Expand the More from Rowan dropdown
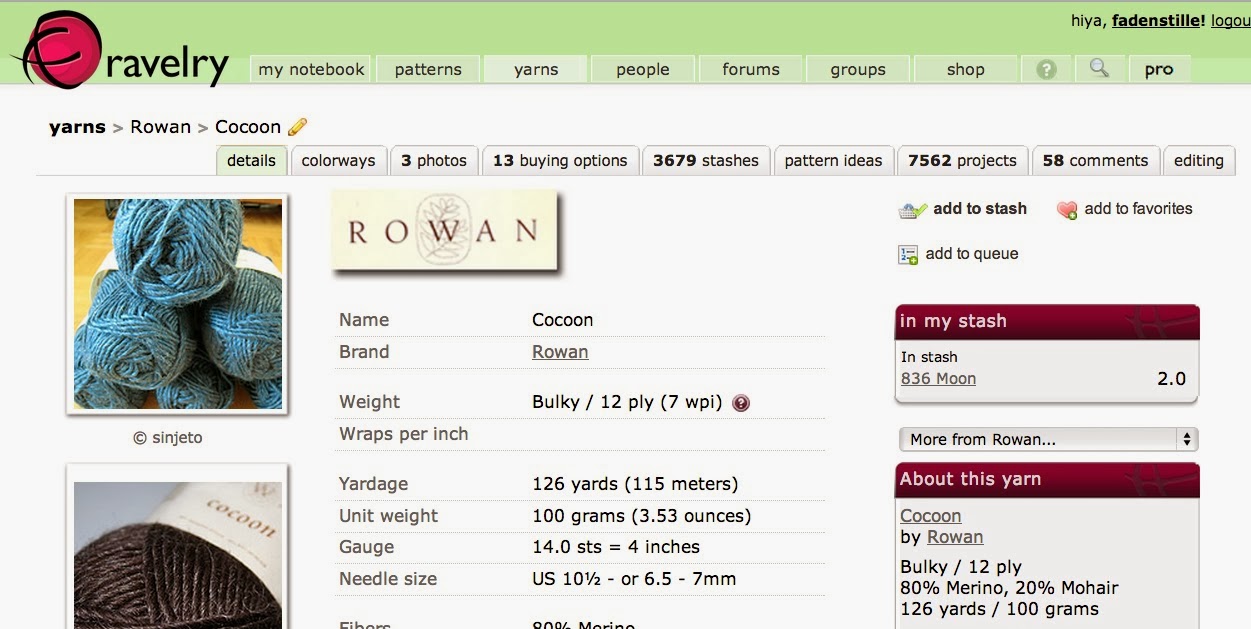Viewport: 1251px width, 629px height. coord(1048,439)
